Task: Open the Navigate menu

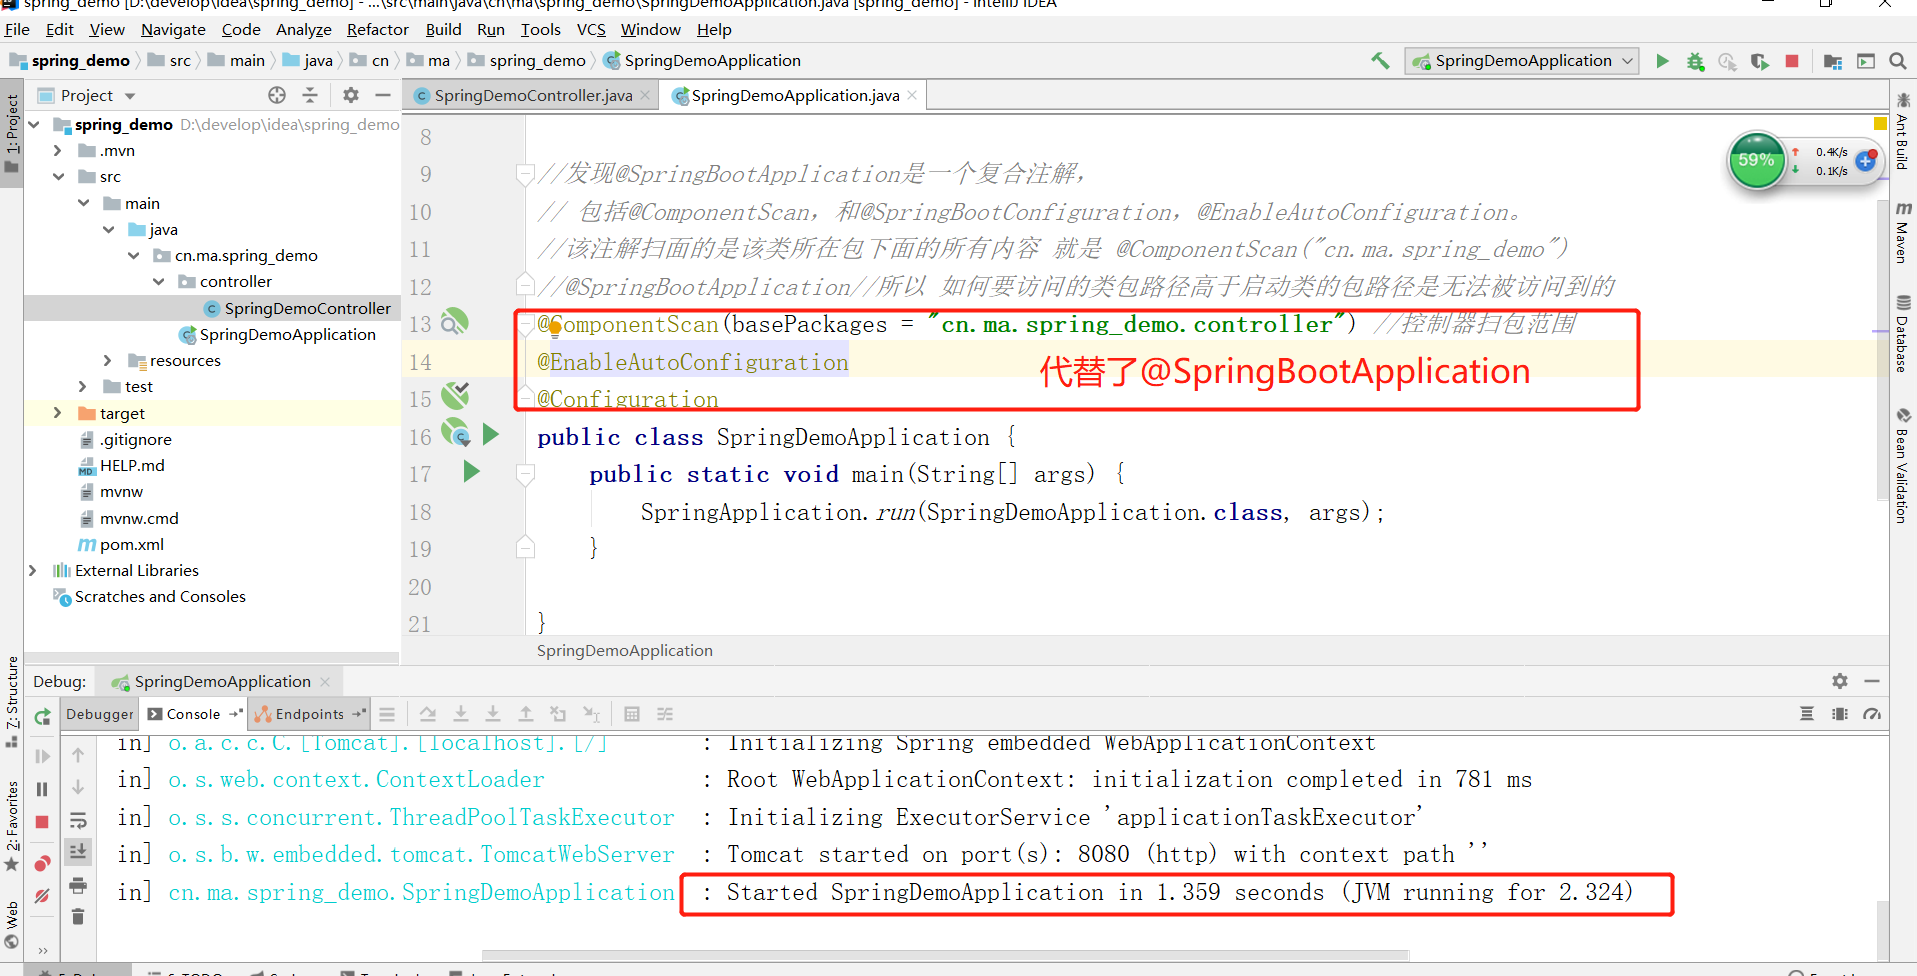Action: click(173, 30)
